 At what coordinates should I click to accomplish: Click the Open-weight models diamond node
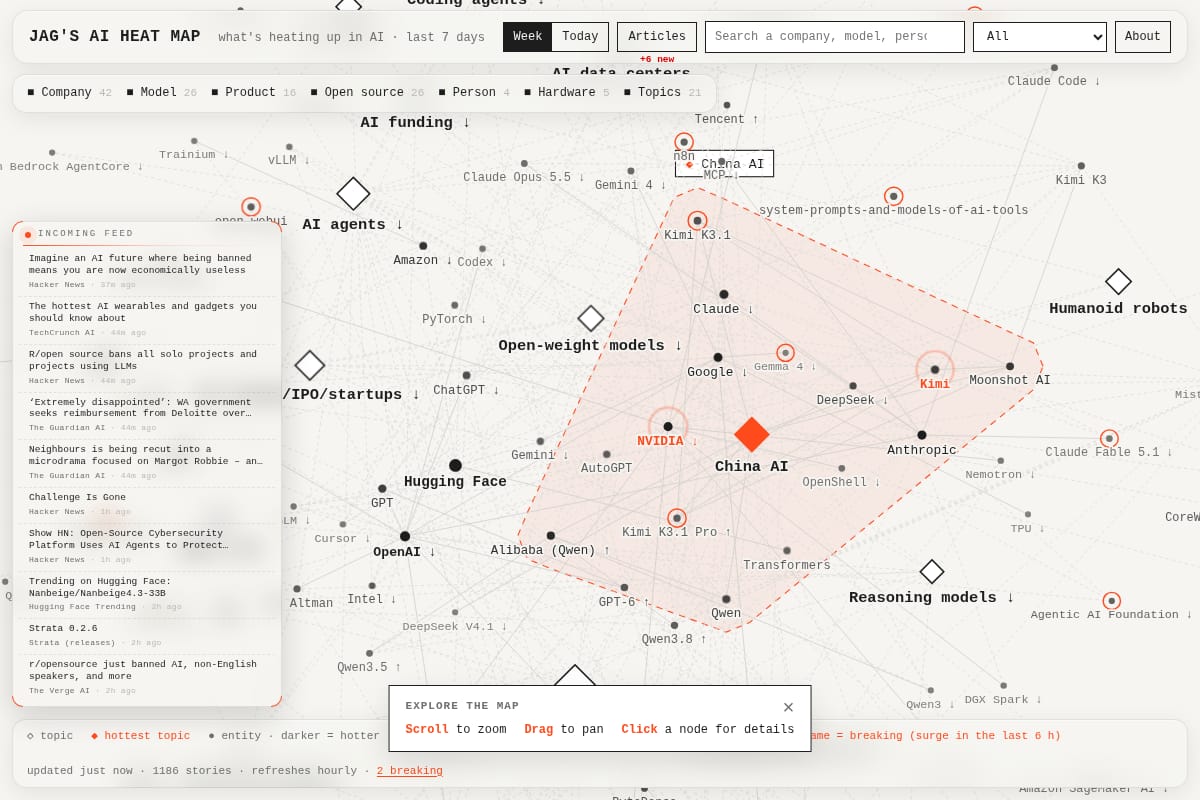pos(591,318)
